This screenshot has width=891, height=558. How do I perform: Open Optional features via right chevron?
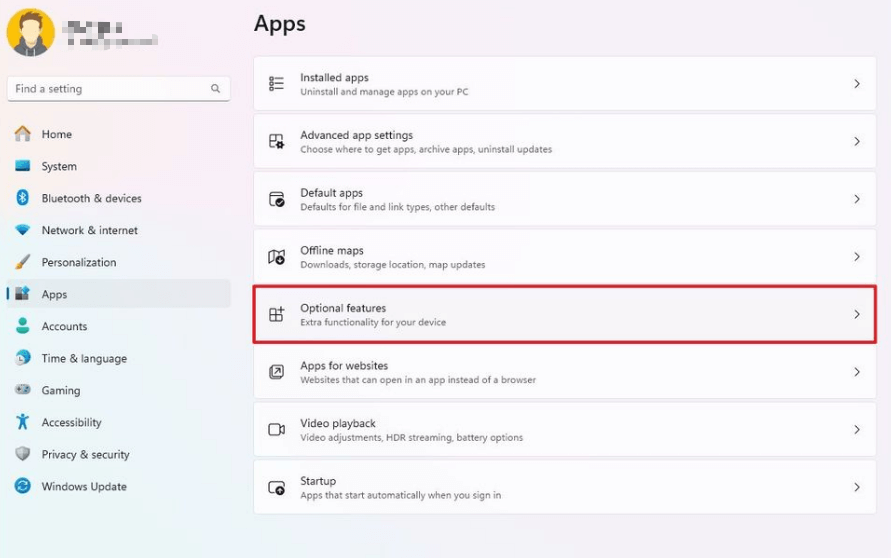(857, 315)
